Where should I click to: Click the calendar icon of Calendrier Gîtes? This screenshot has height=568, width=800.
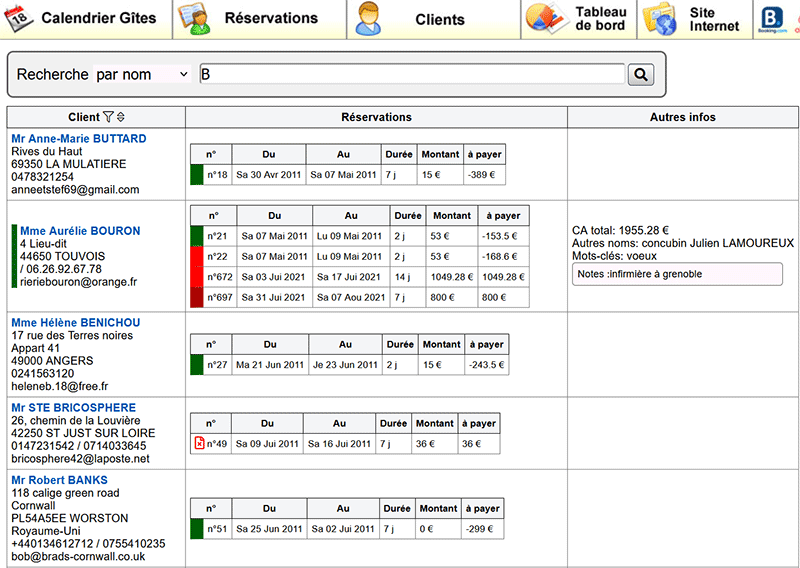pos(22,18)
